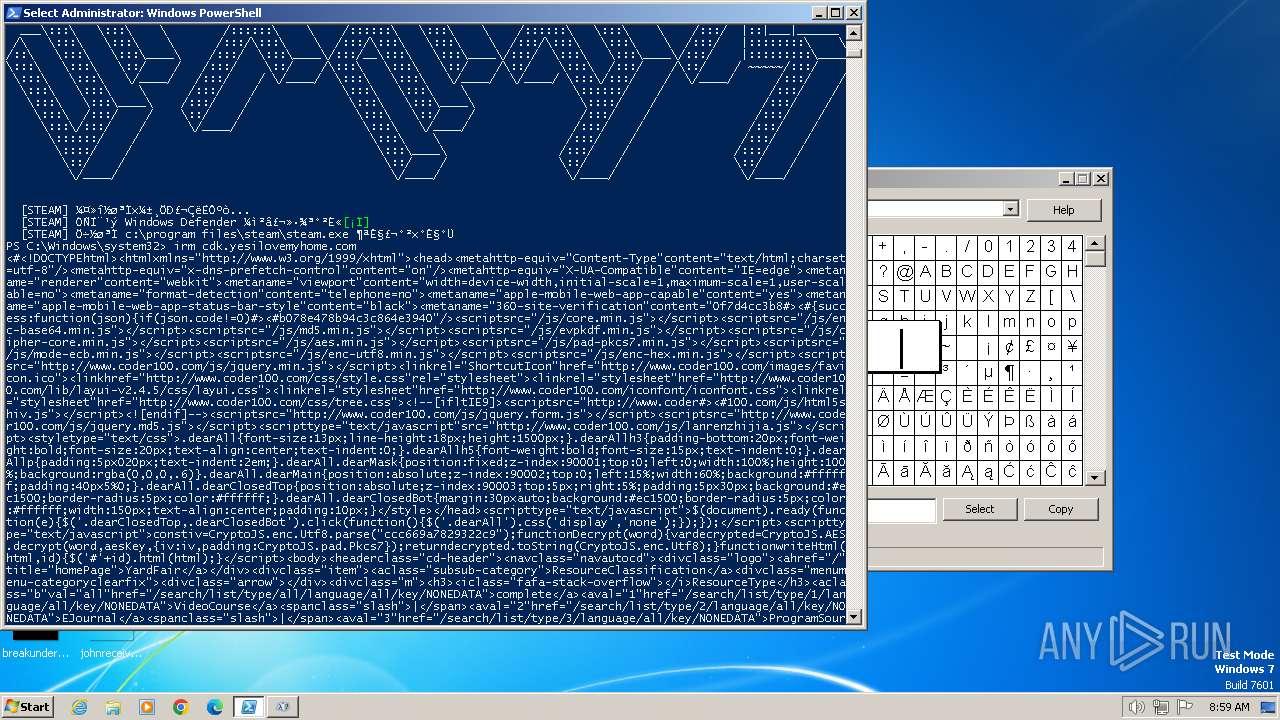Open Microsoft Edge from the taskbar
Screen dimensions: 1280x720
215,707
